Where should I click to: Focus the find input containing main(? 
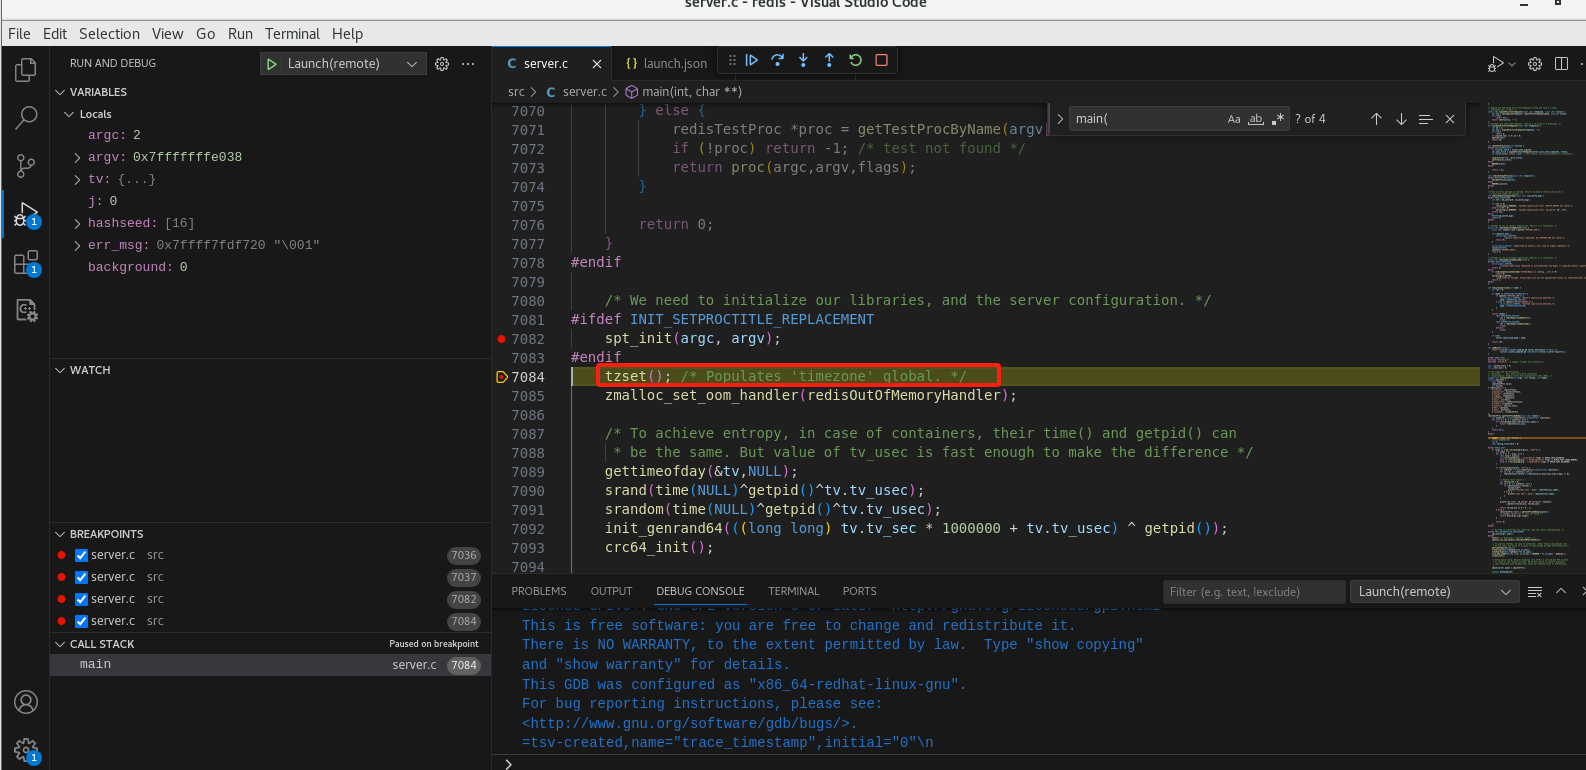1146,119
